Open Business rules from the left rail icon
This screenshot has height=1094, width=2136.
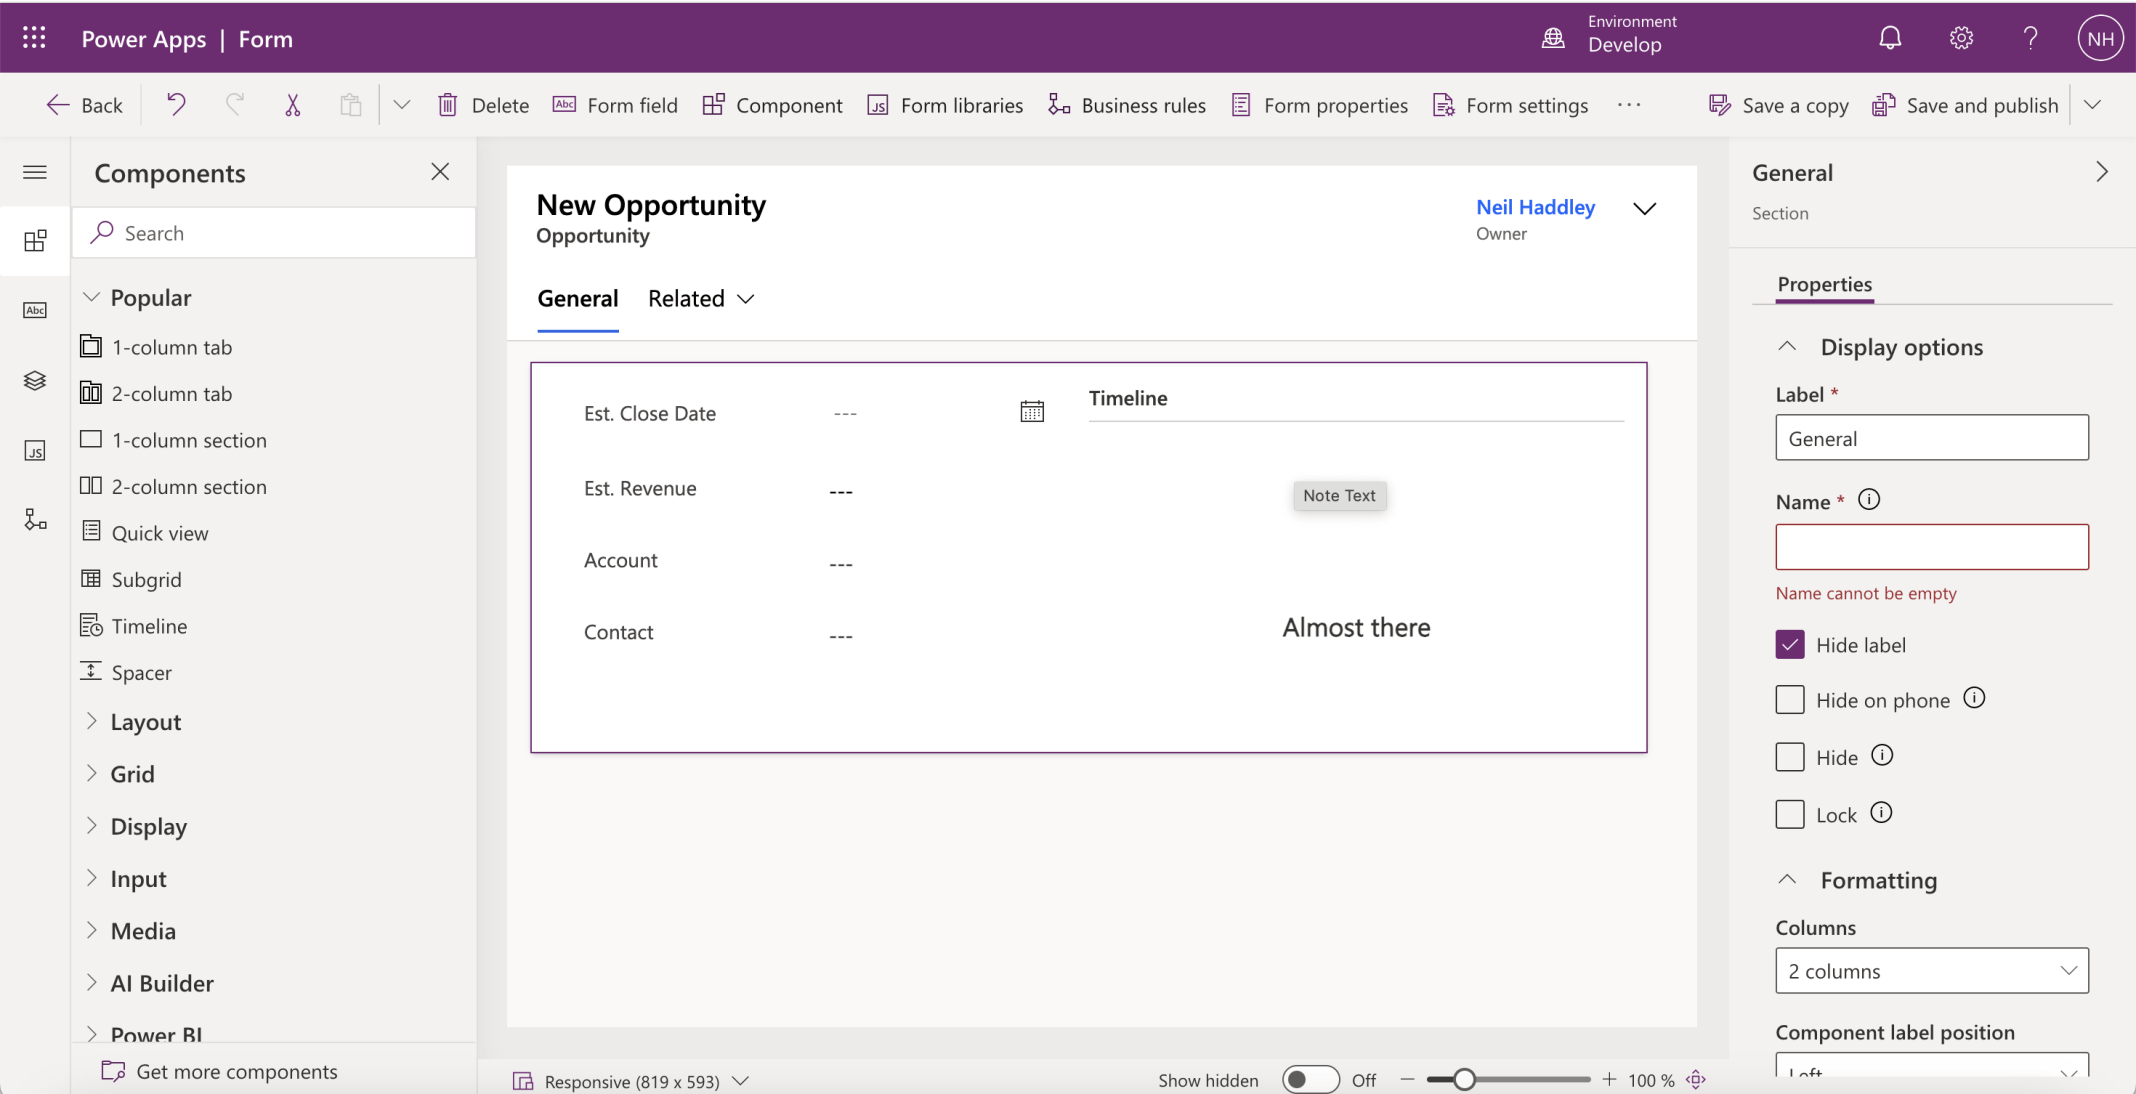(x=35, y=519)
